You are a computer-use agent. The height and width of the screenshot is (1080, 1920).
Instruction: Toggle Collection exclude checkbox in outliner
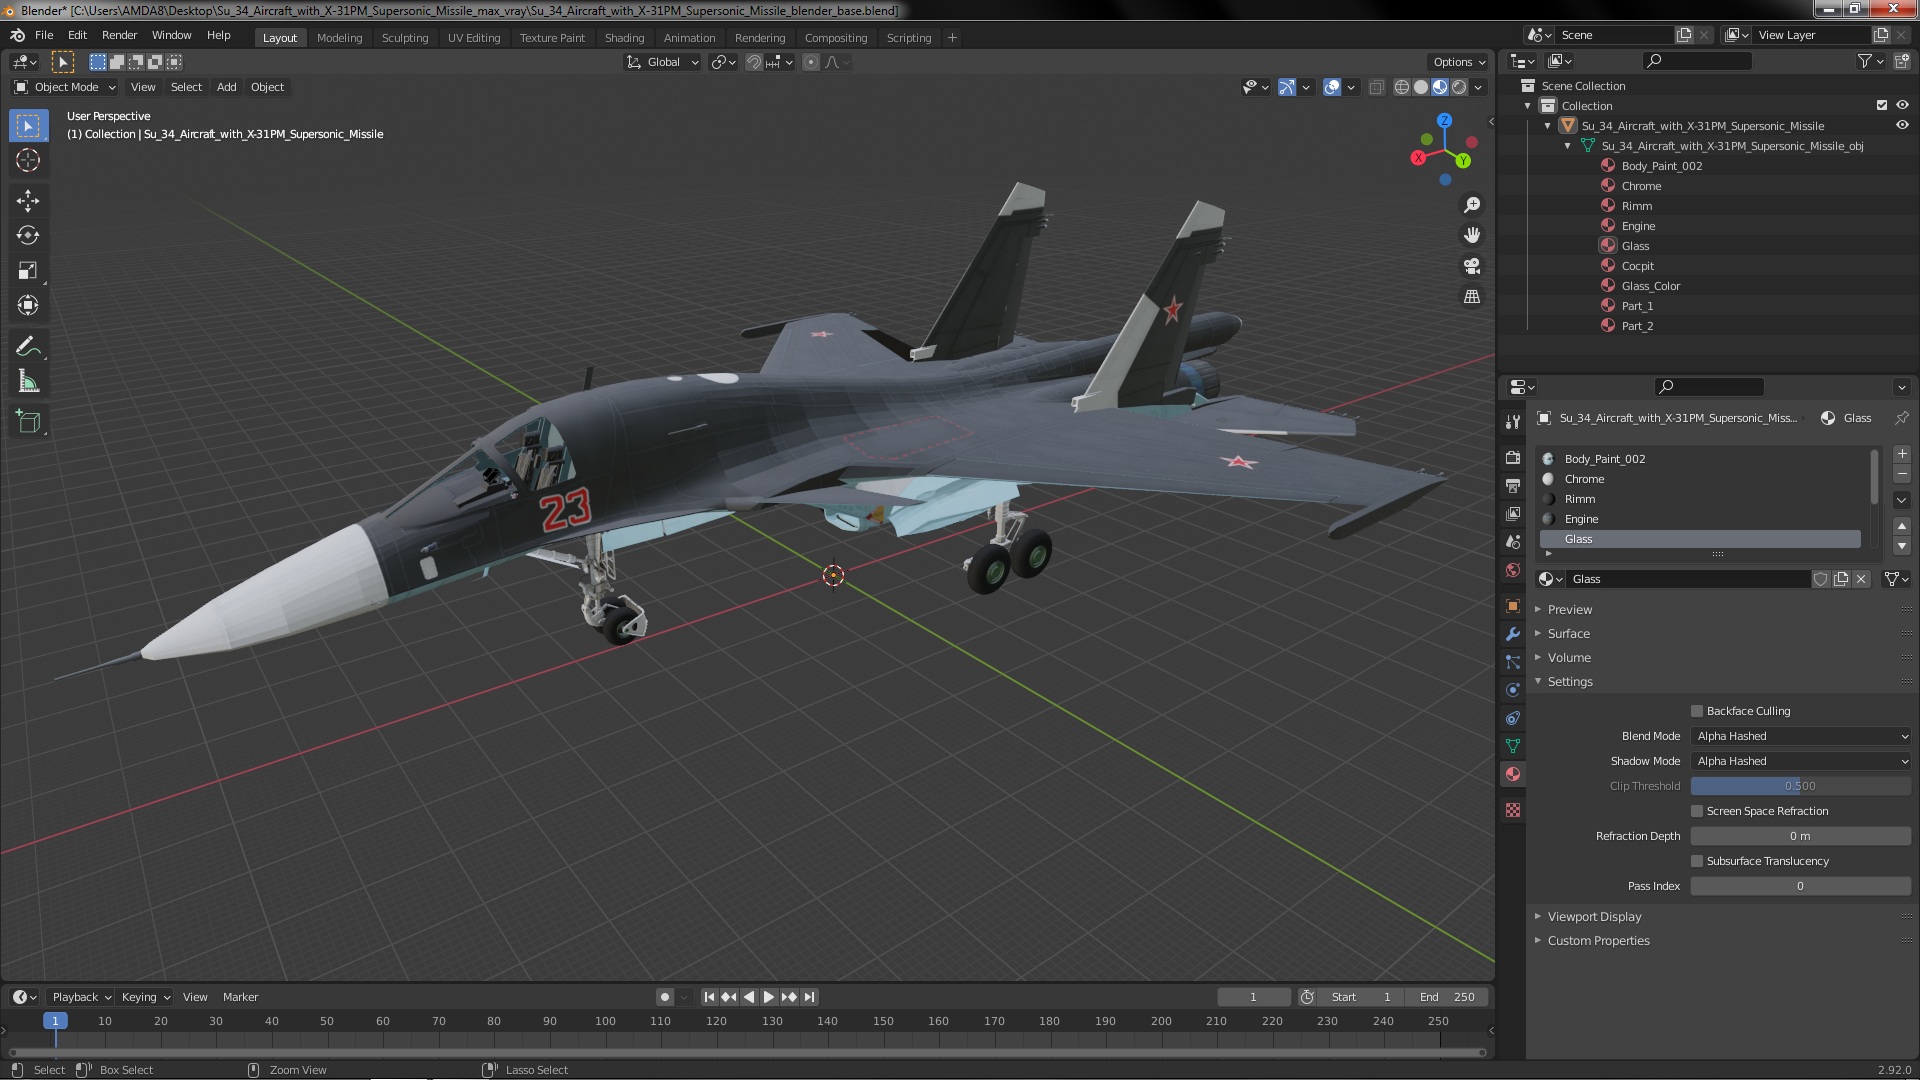tap(1882, 105)
